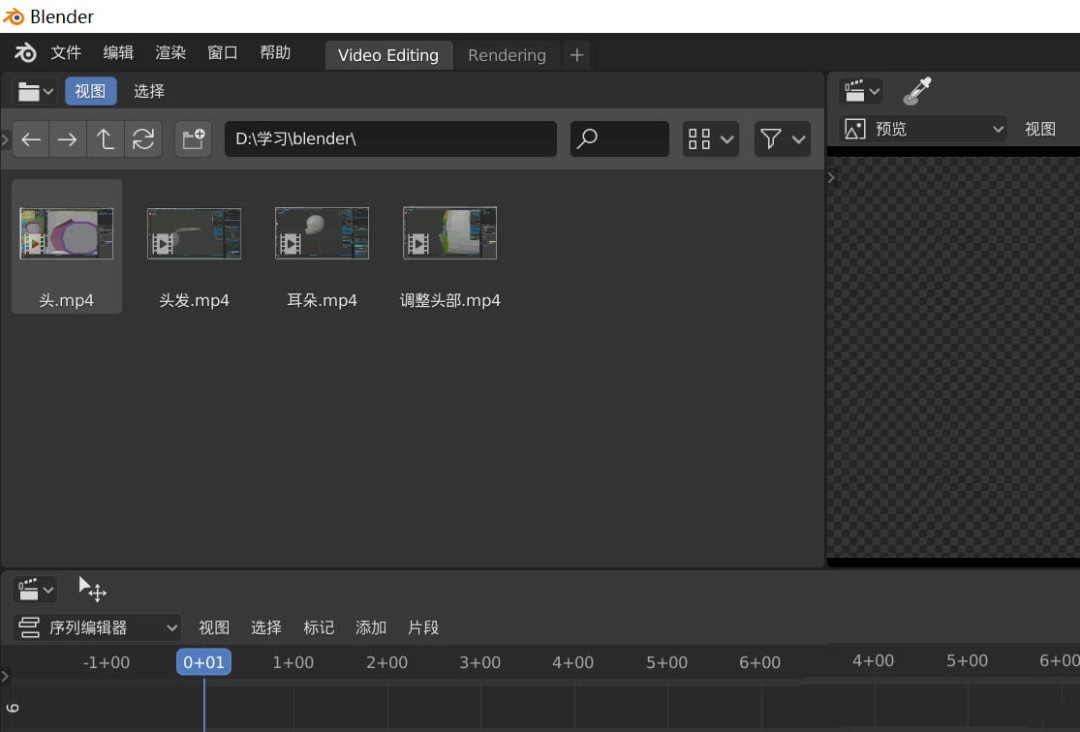
Task: Navigate forward using the right arrow icon
Action: (x=67, y=139)
